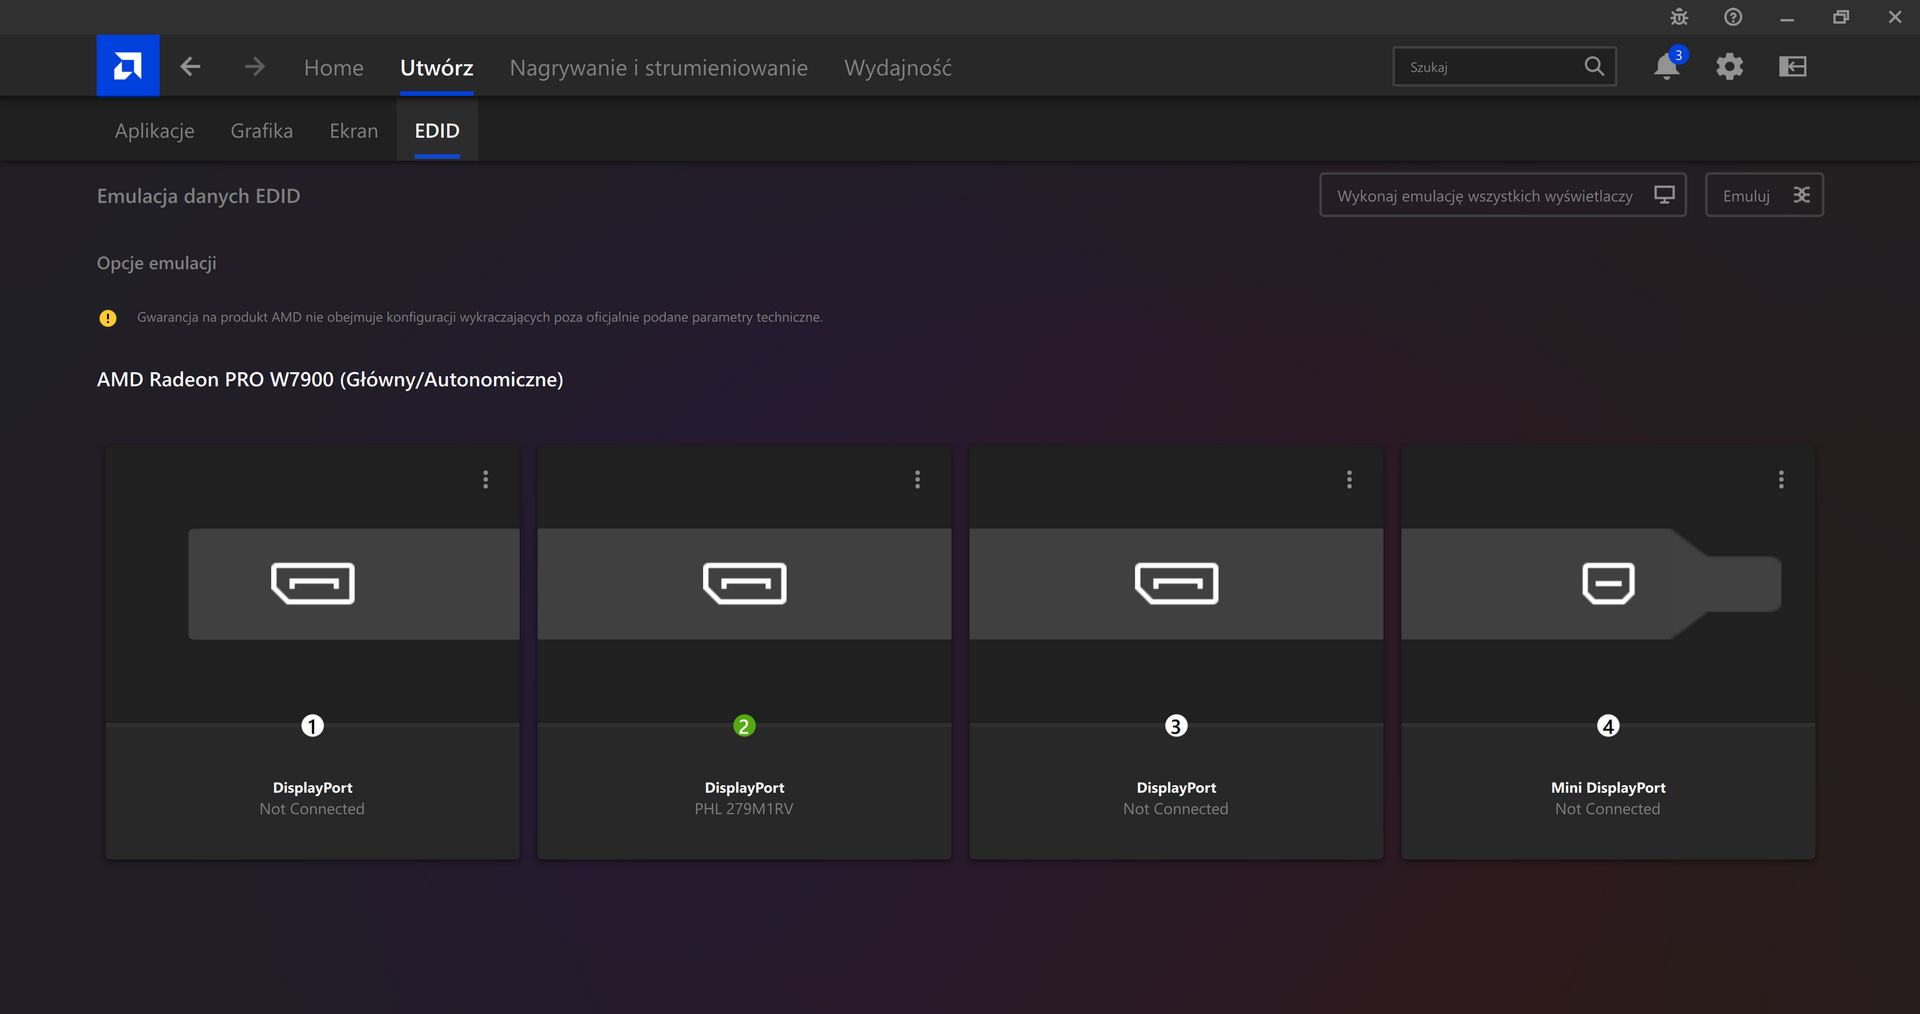Click the Emulacja danych EDID title

tap(198, 196)
